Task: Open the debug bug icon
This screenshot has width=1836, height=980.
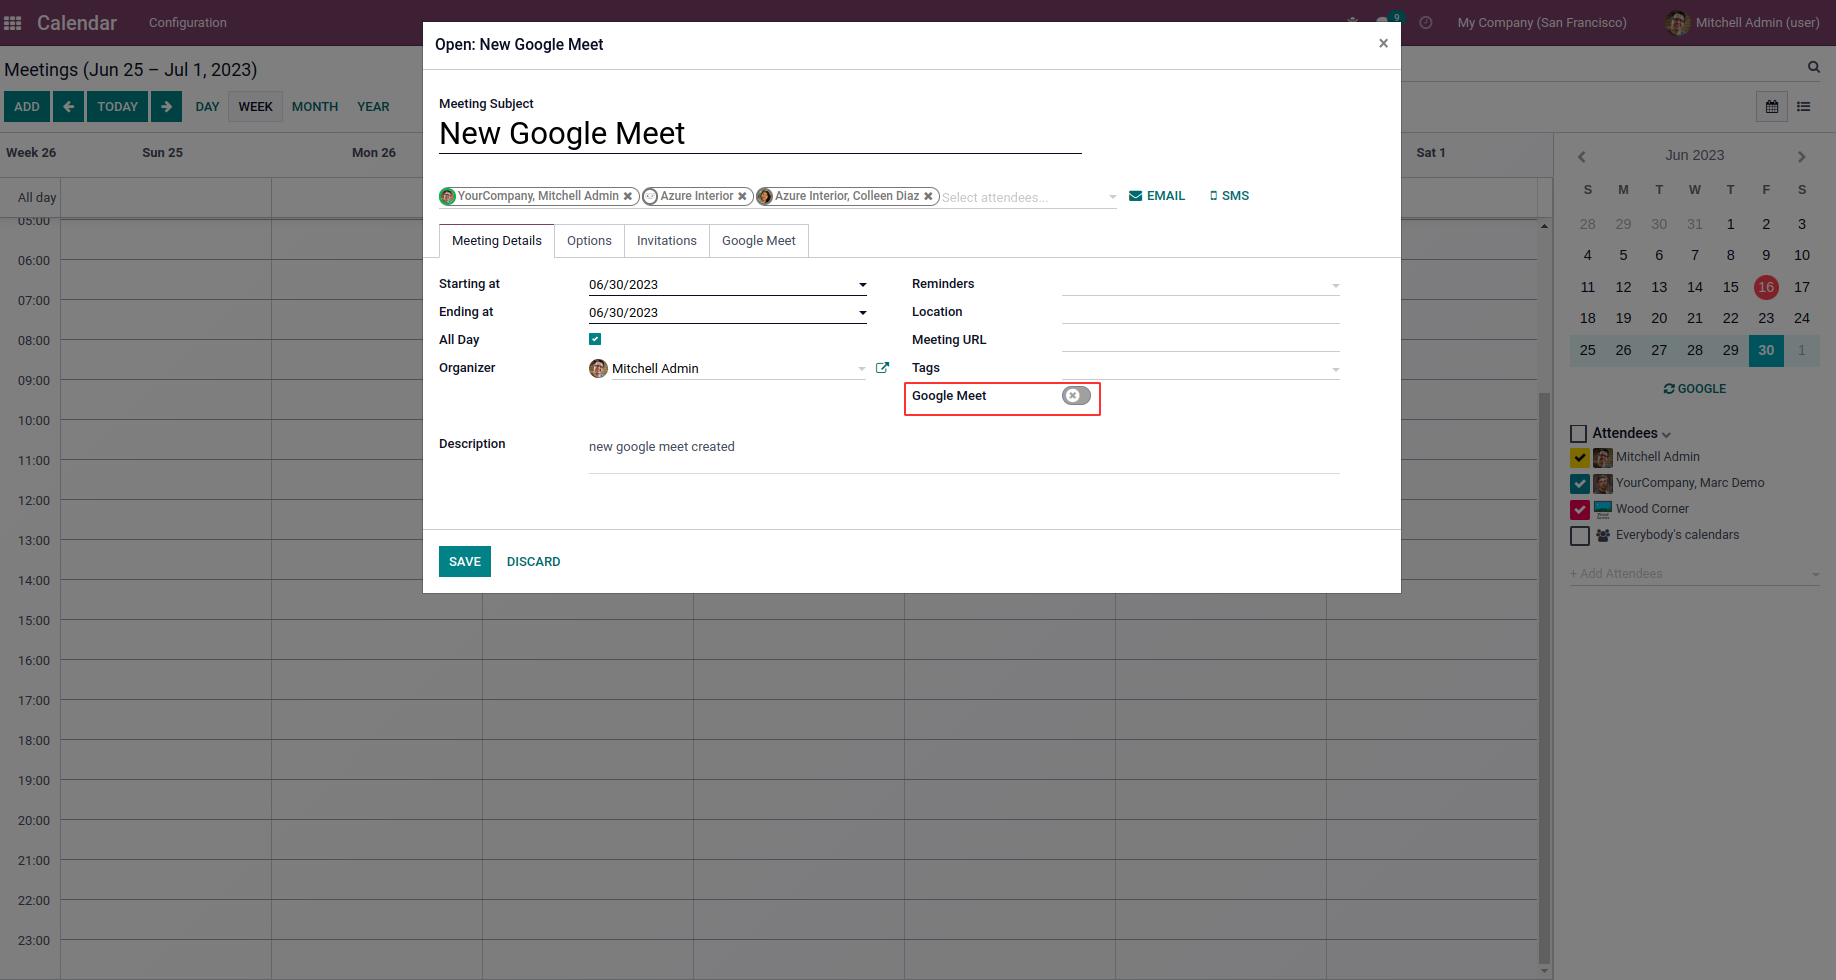Action: tap(1352, 22)
